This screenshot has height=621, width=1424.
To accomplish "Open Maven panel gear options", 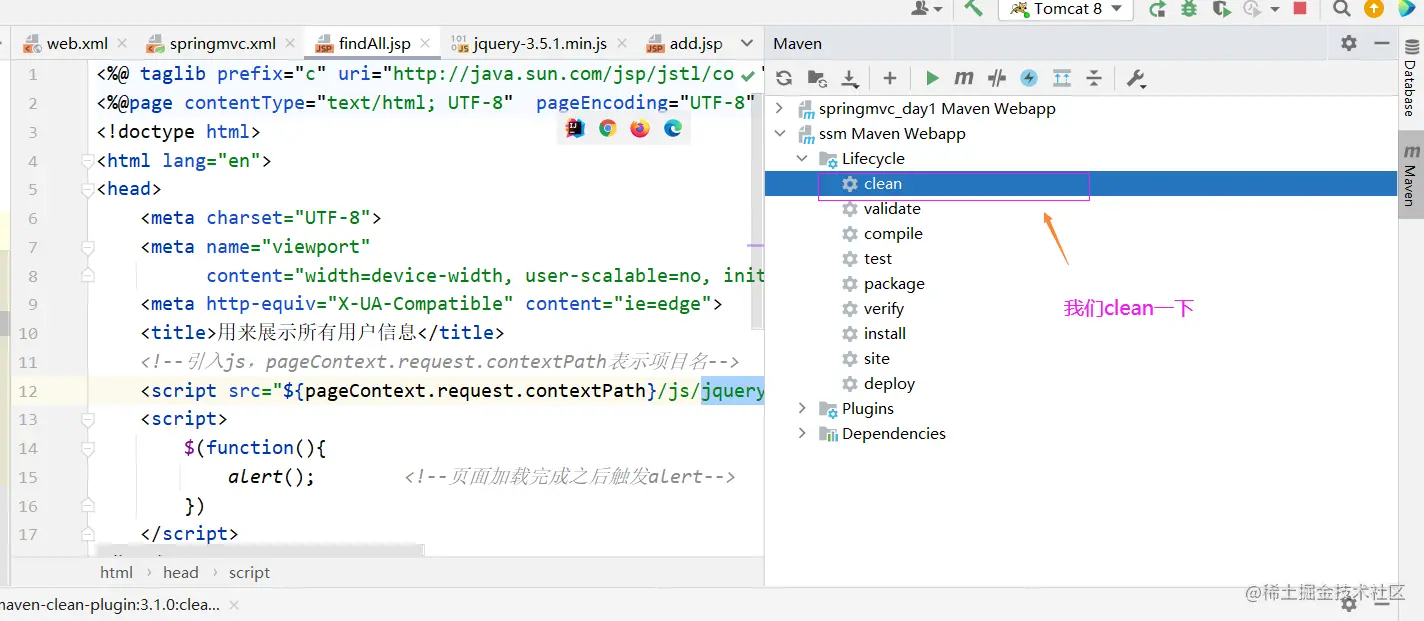I will 1349,43.
